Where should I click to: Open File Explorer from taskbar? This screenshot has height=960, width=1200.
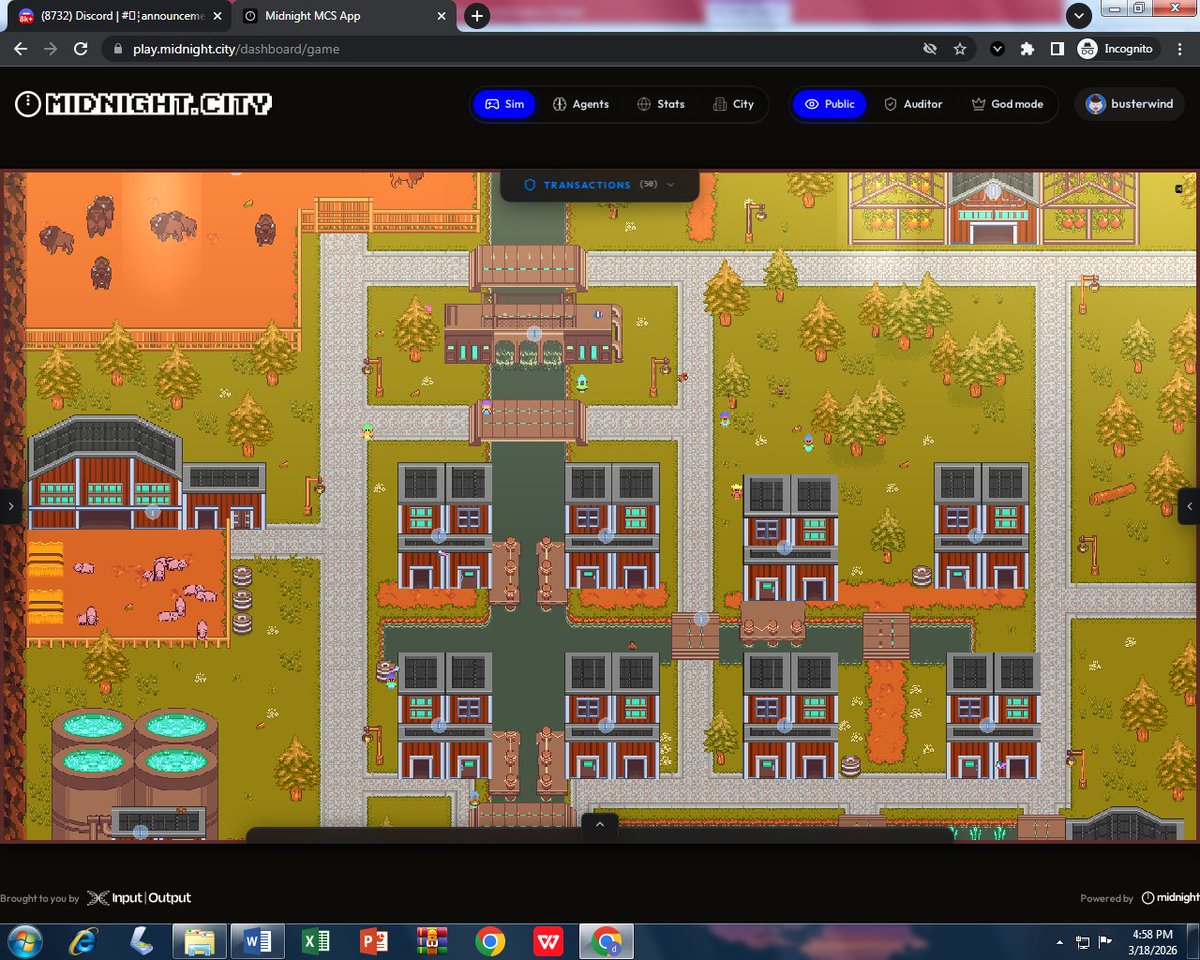click(x=199, y=941)
